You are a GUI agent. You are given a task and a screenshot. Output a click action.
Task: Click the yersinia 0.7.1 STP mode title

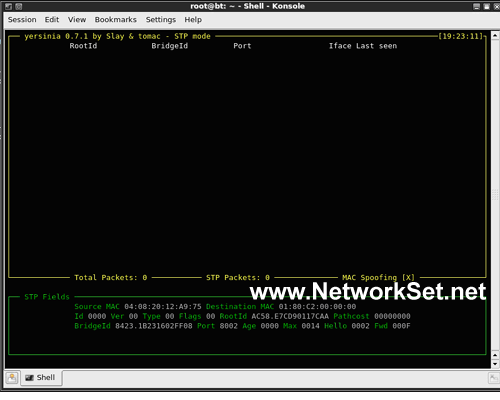point(117,36)
